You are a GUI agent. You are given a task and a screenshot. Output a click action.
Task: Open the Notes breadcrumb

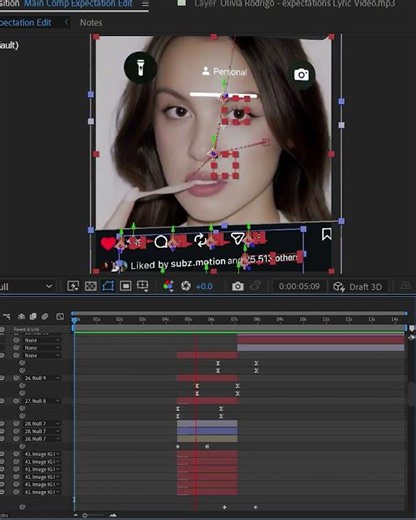tap(91, 23)
